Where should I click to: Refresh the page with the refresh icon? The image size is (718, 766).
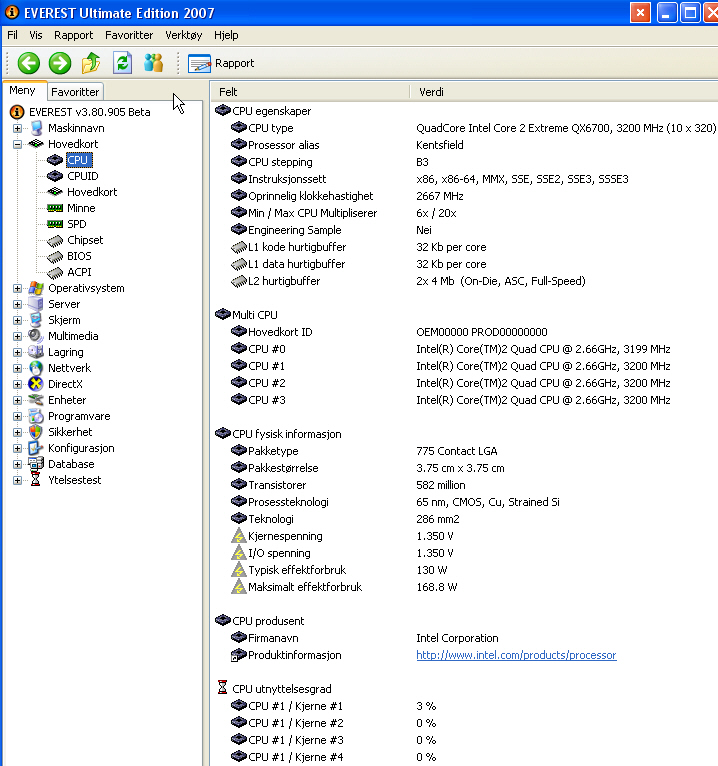[123, 63]
